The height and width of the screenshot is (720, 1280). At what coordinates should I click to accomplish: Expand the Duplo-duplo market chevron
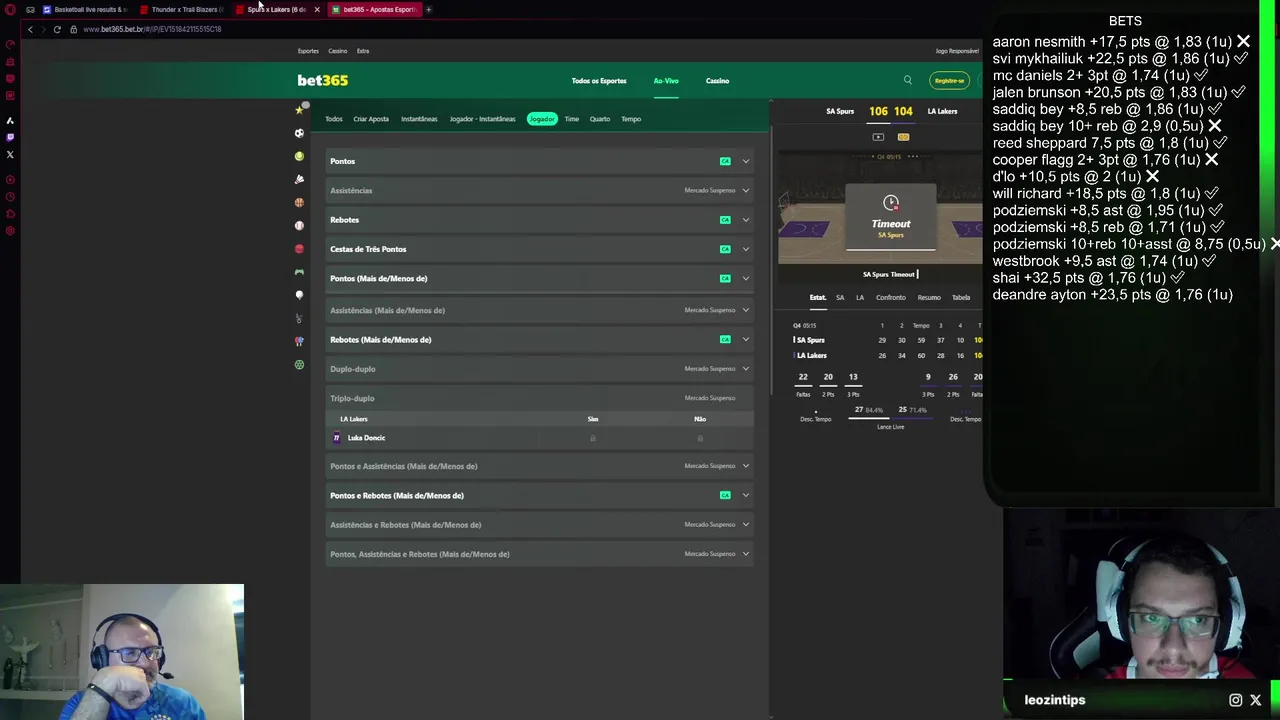coord(745,369)
